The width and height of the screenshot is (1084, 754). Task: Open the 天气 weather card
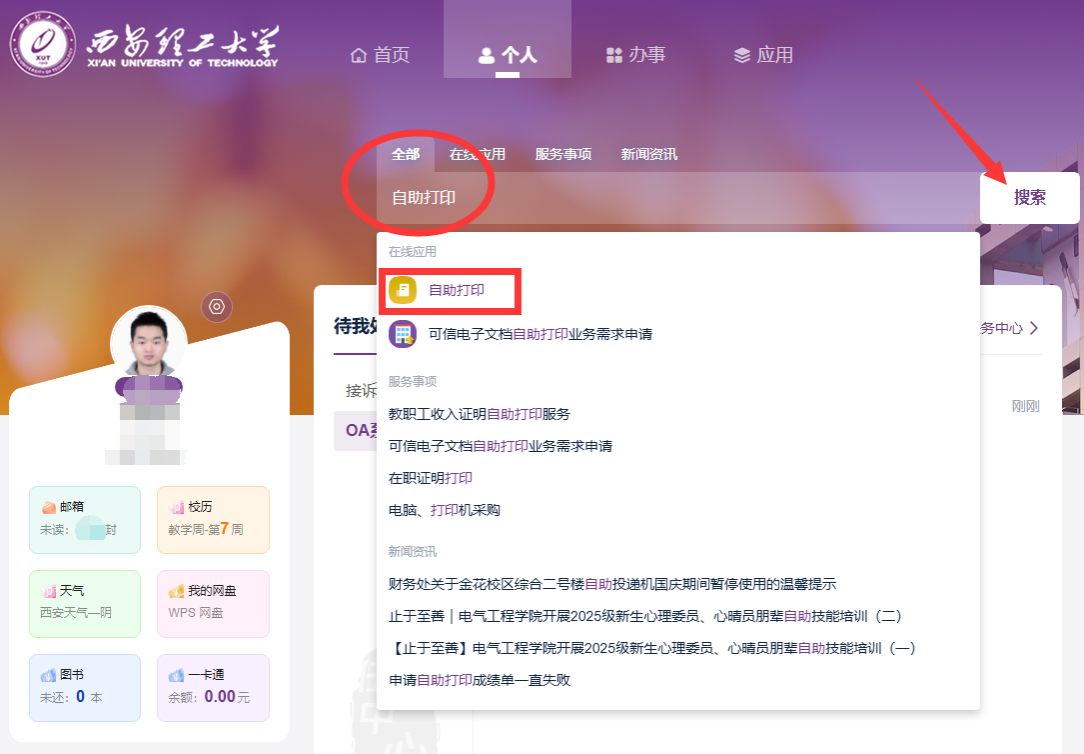tap(85, 603)
